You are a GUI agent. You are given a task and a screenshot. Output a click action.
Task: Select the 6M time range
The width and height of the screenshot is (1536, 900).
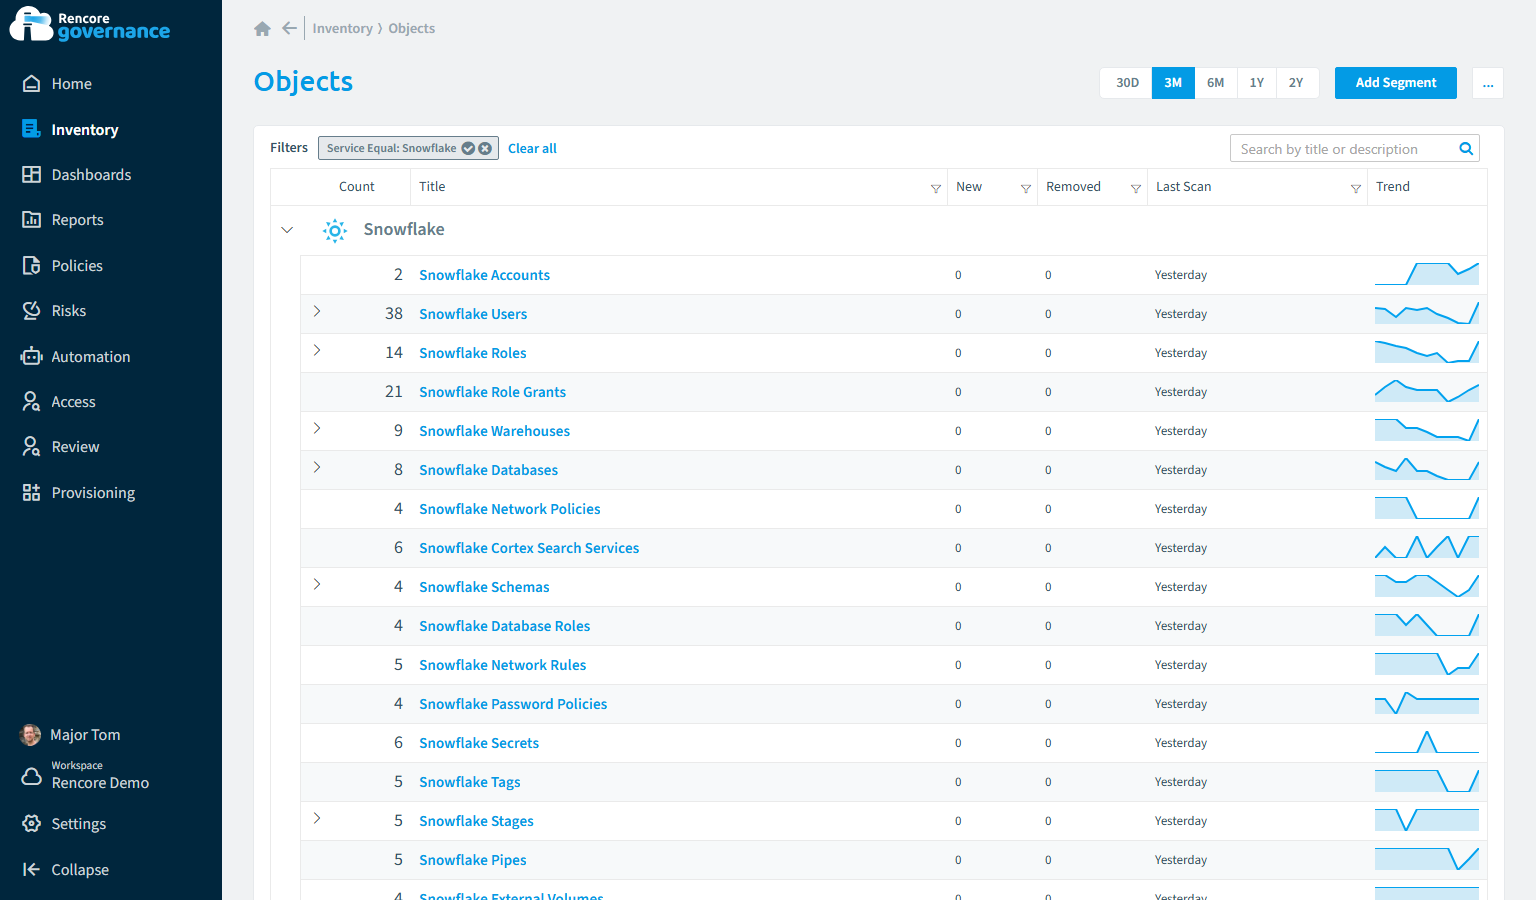click(x=1215, y=83)
